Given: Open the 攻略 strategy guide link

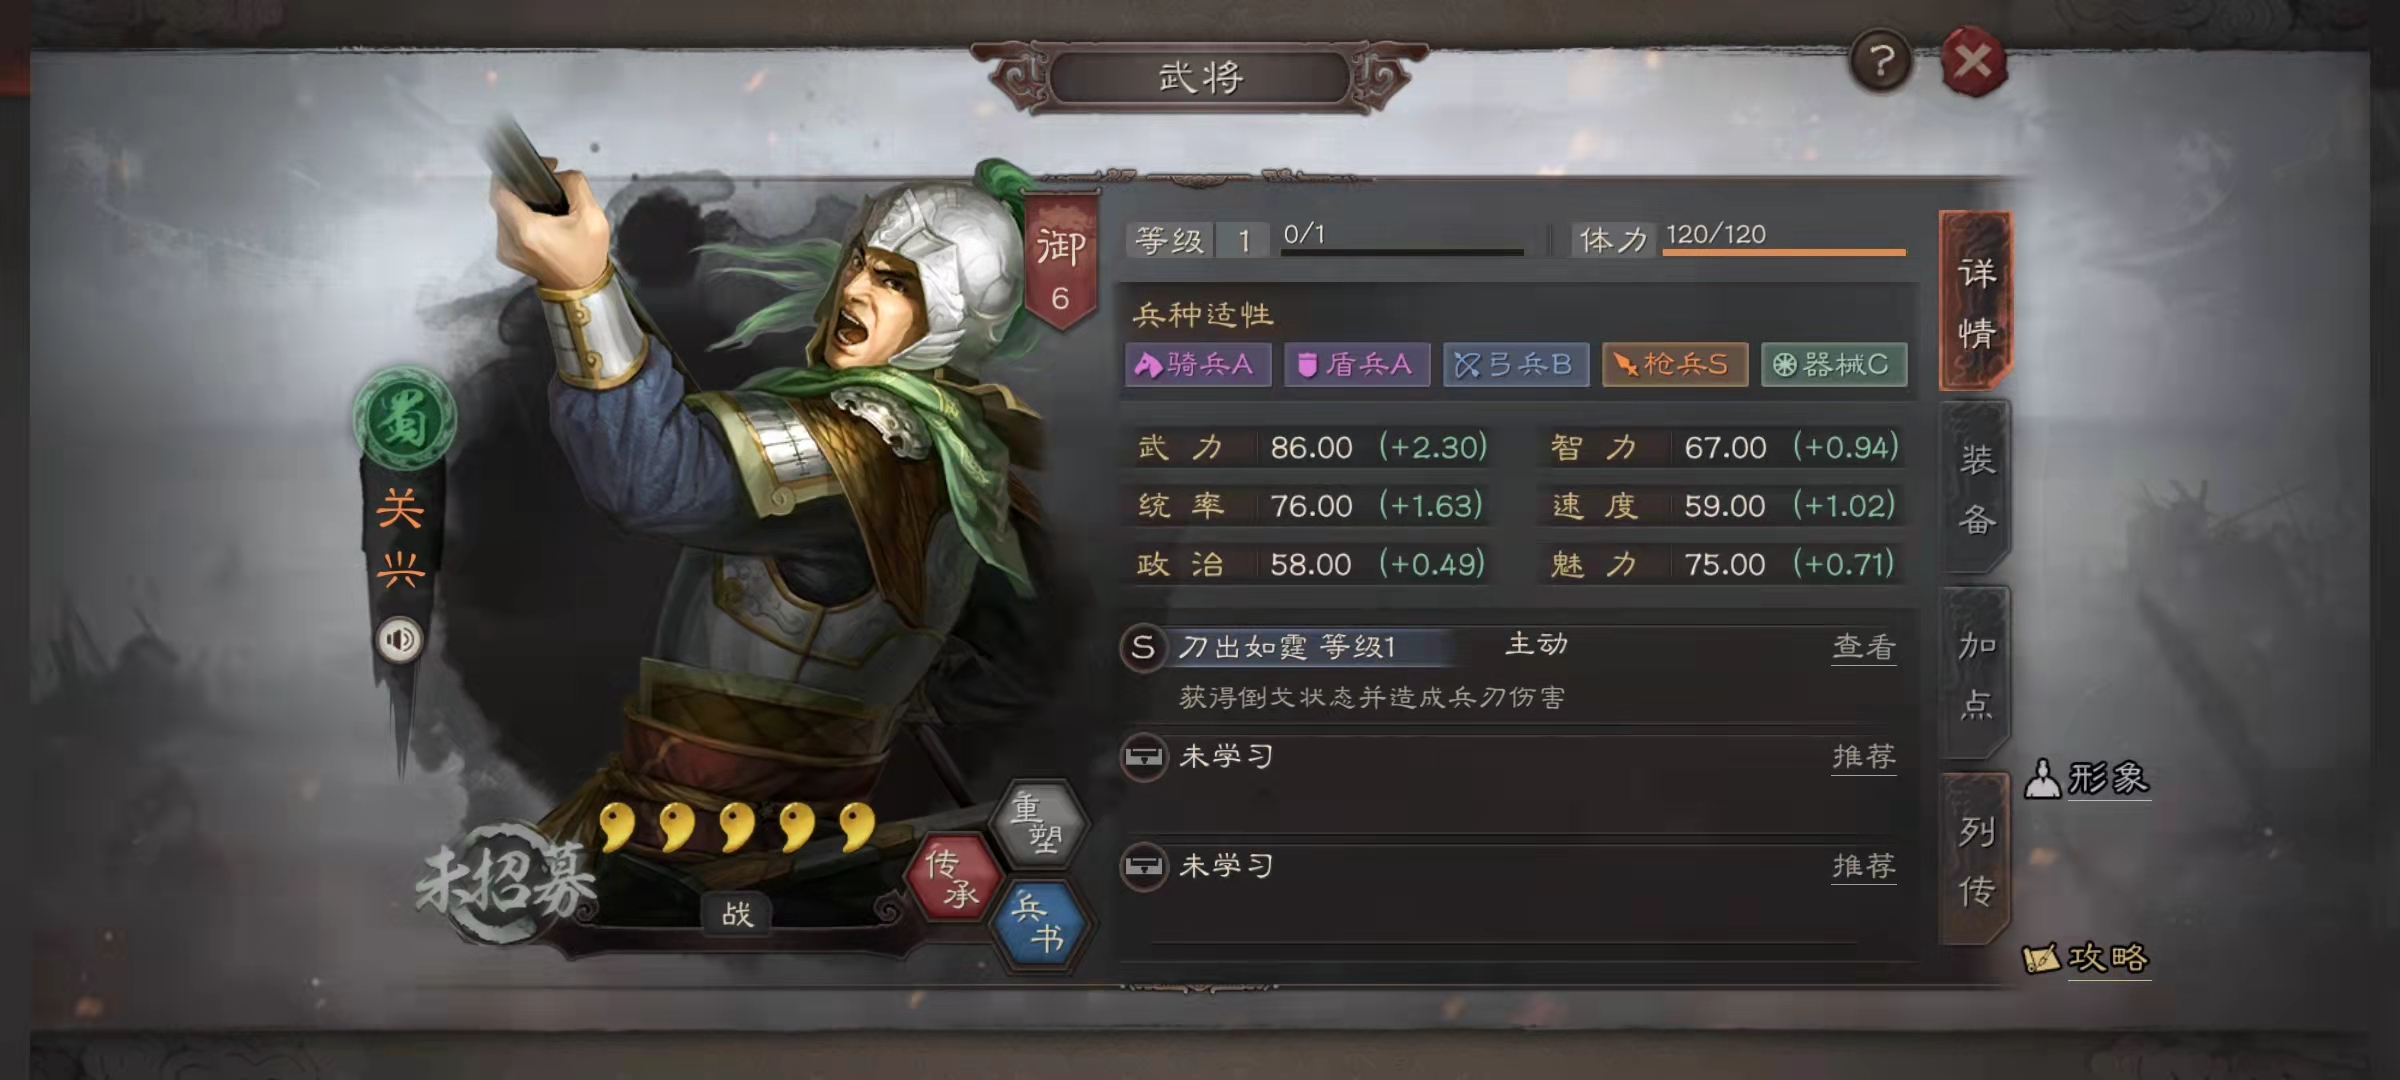Looking at the screenshot, I should [2086, 959].
